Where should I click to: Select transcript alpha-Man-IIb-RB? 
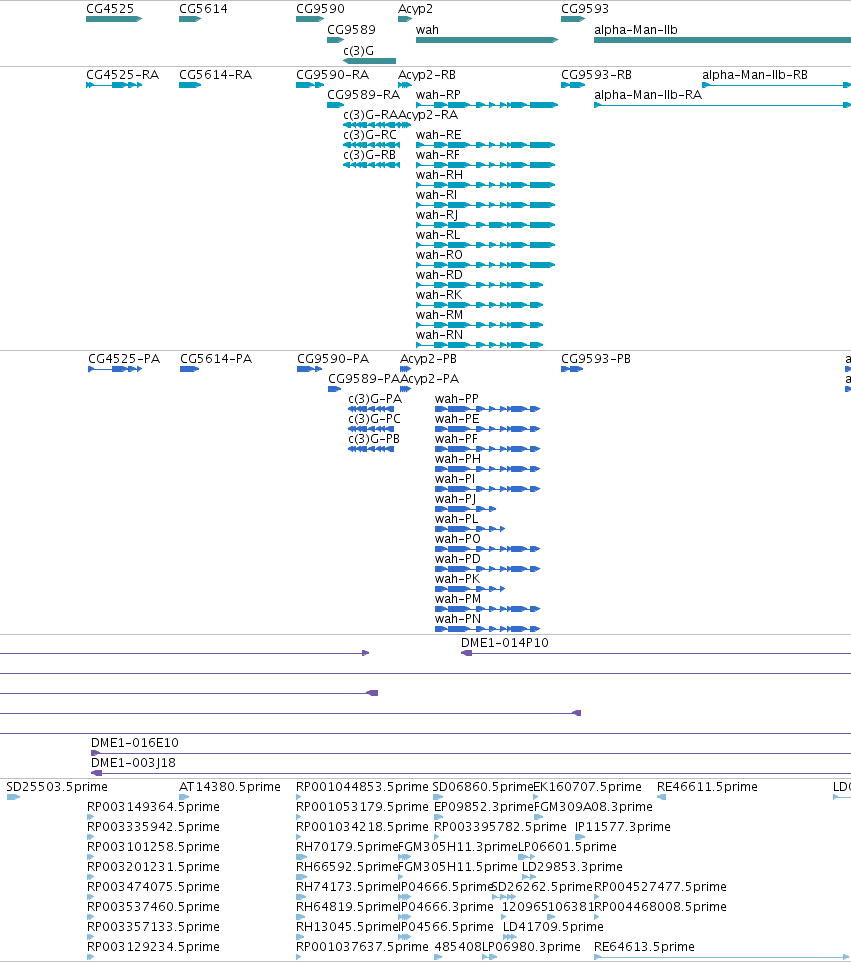tap(776, 85)
